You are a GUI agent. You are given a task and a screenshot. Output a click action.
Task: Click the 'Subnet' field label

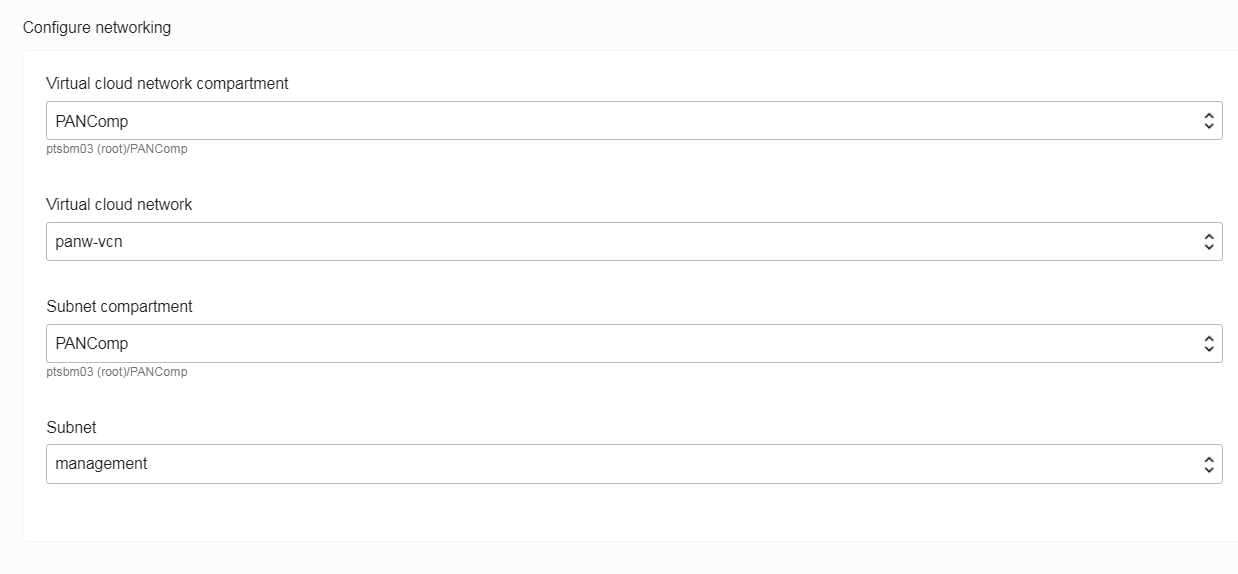(x=71, y=428)
